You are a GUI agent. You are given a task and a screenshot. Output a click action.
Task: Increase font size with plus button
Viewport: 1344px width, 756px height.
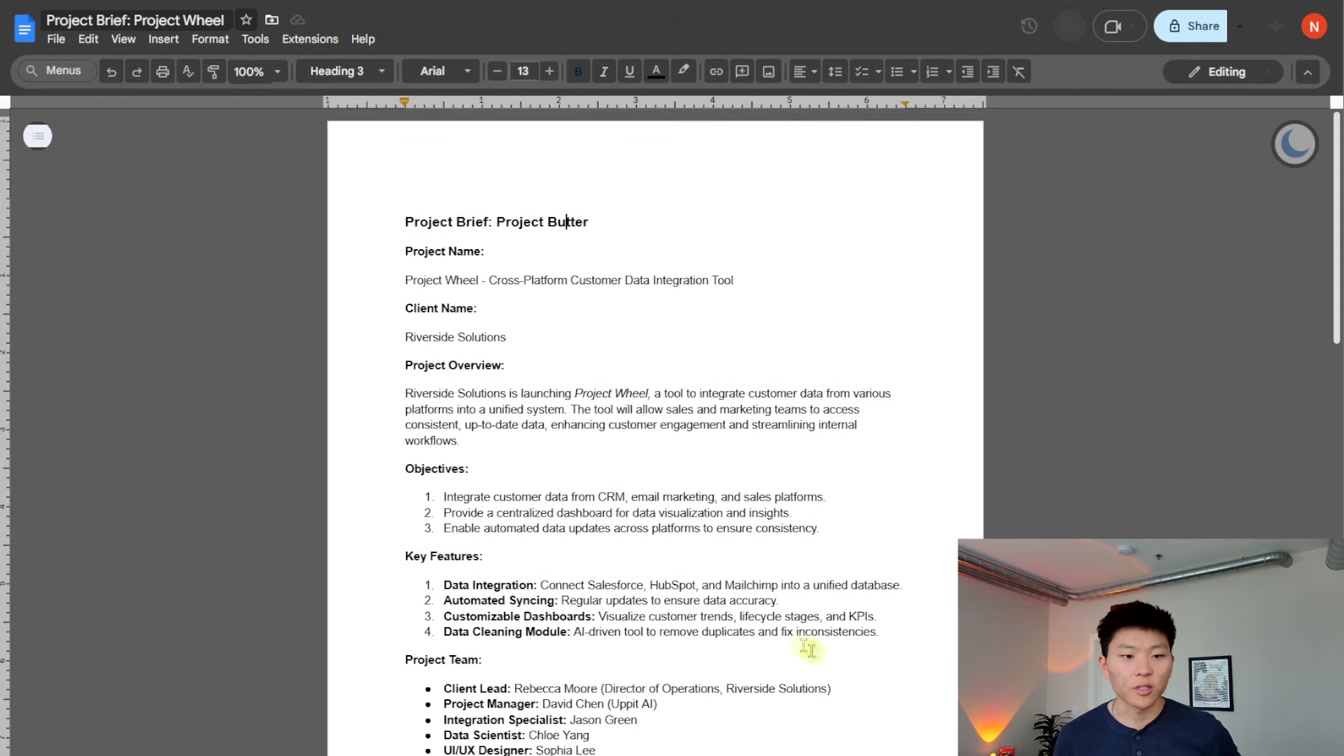[549, 72]
